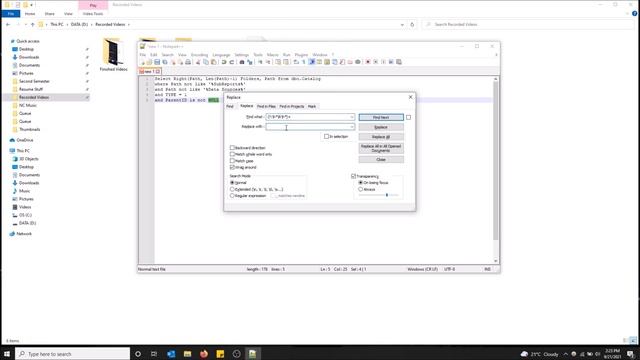The width and height of the screenshot is (640, 360).
Task: Click the Close button in Replace dialog
Action: coord(381,160)
